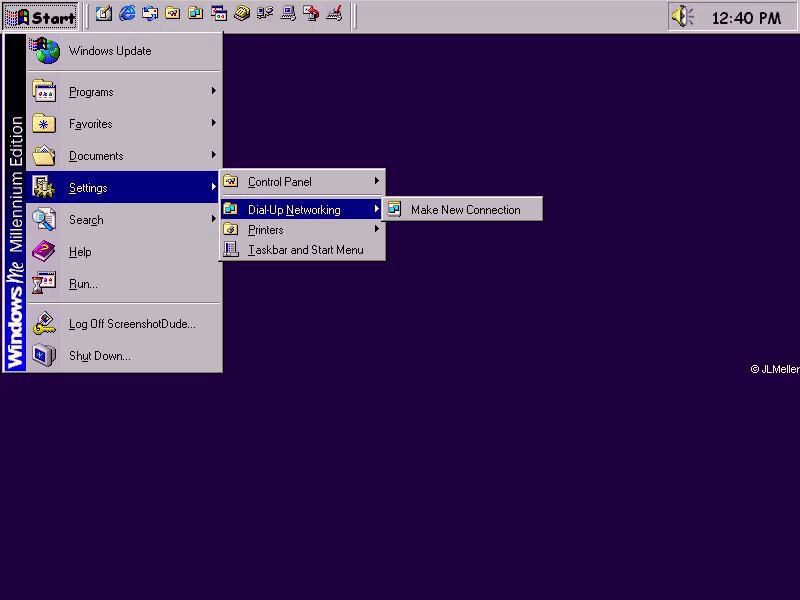Expand the Control Panel submenu arrow
Viewport: 800px width, 600px height.
(x=377, y=181)
